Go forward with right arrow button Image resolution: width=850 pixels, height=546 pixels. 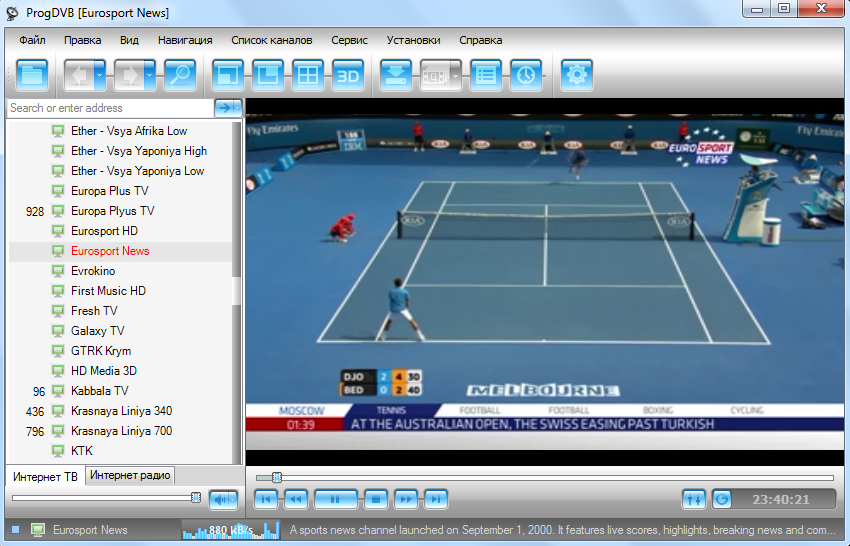tap(129, 75)
